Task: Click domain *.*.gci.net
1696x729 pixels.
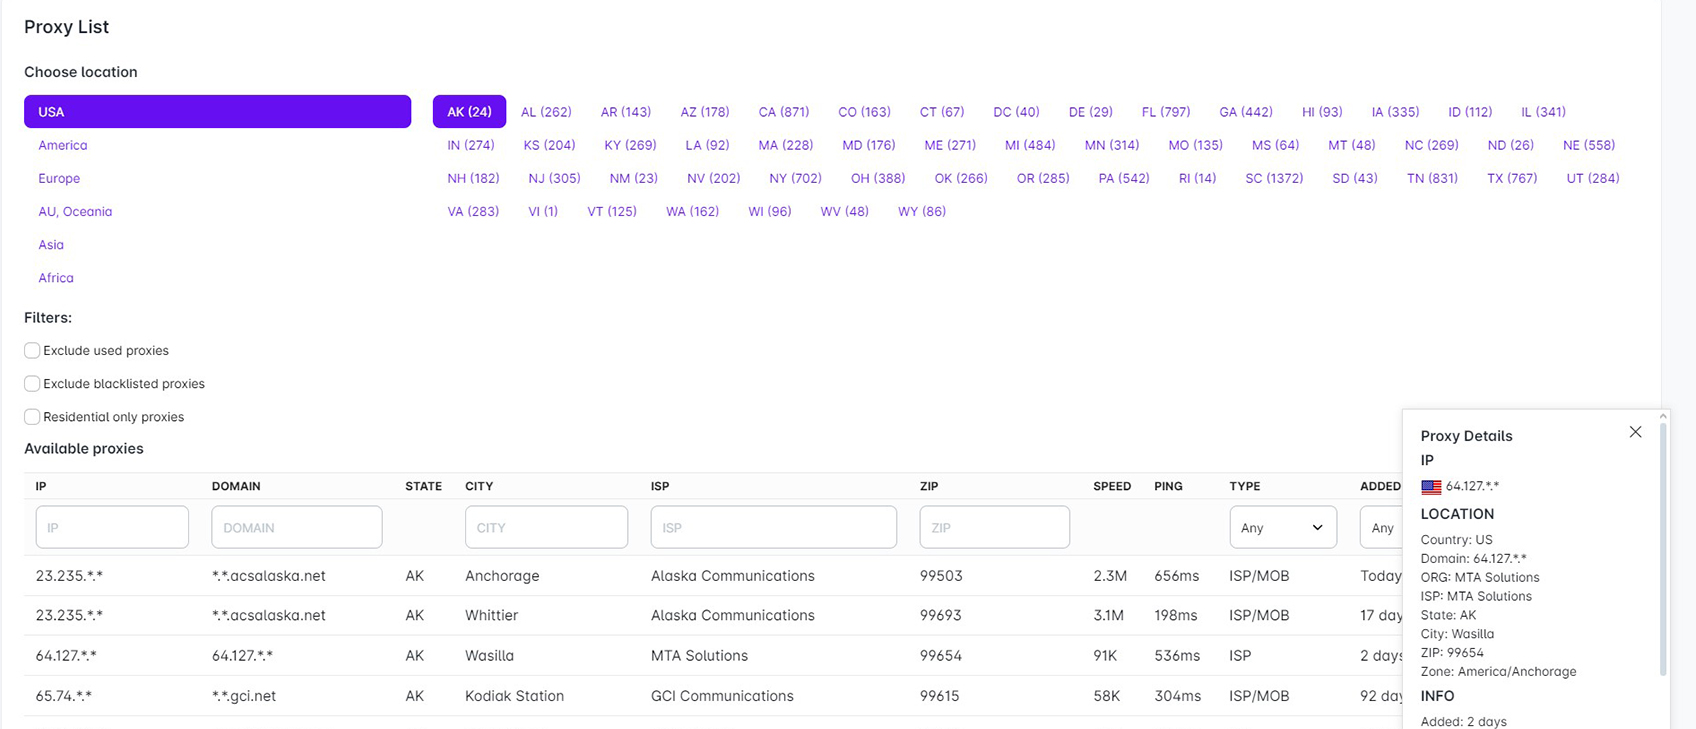Action: pyautogui.click(x=244, y=696)
